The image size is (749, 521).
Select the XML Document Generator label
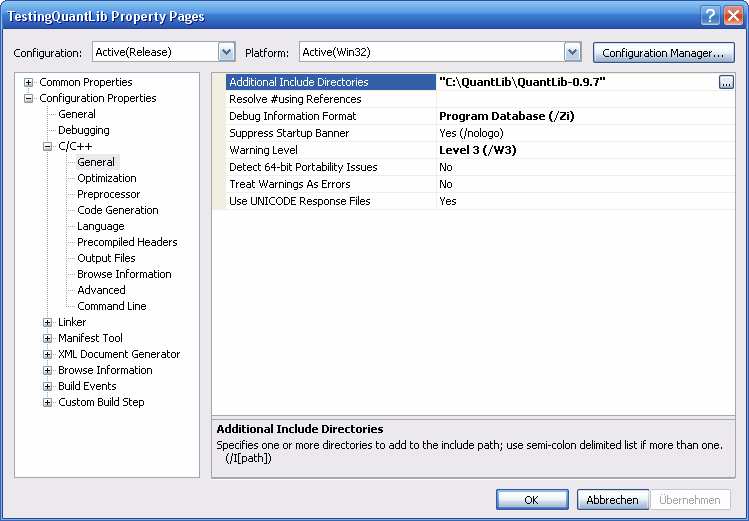119,354
